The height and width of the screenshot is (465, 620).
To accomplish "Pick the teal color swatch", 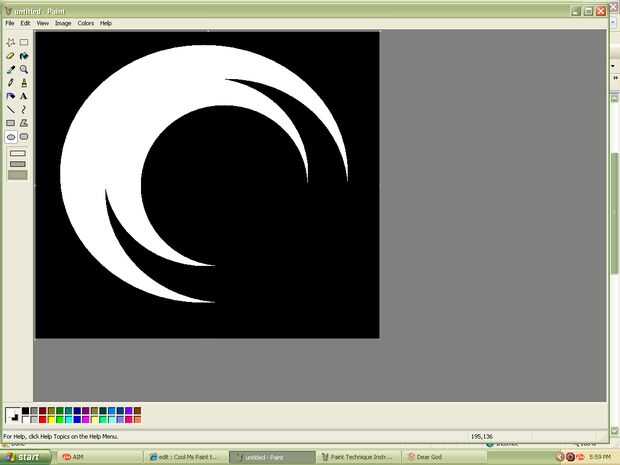I will [68, 411].
